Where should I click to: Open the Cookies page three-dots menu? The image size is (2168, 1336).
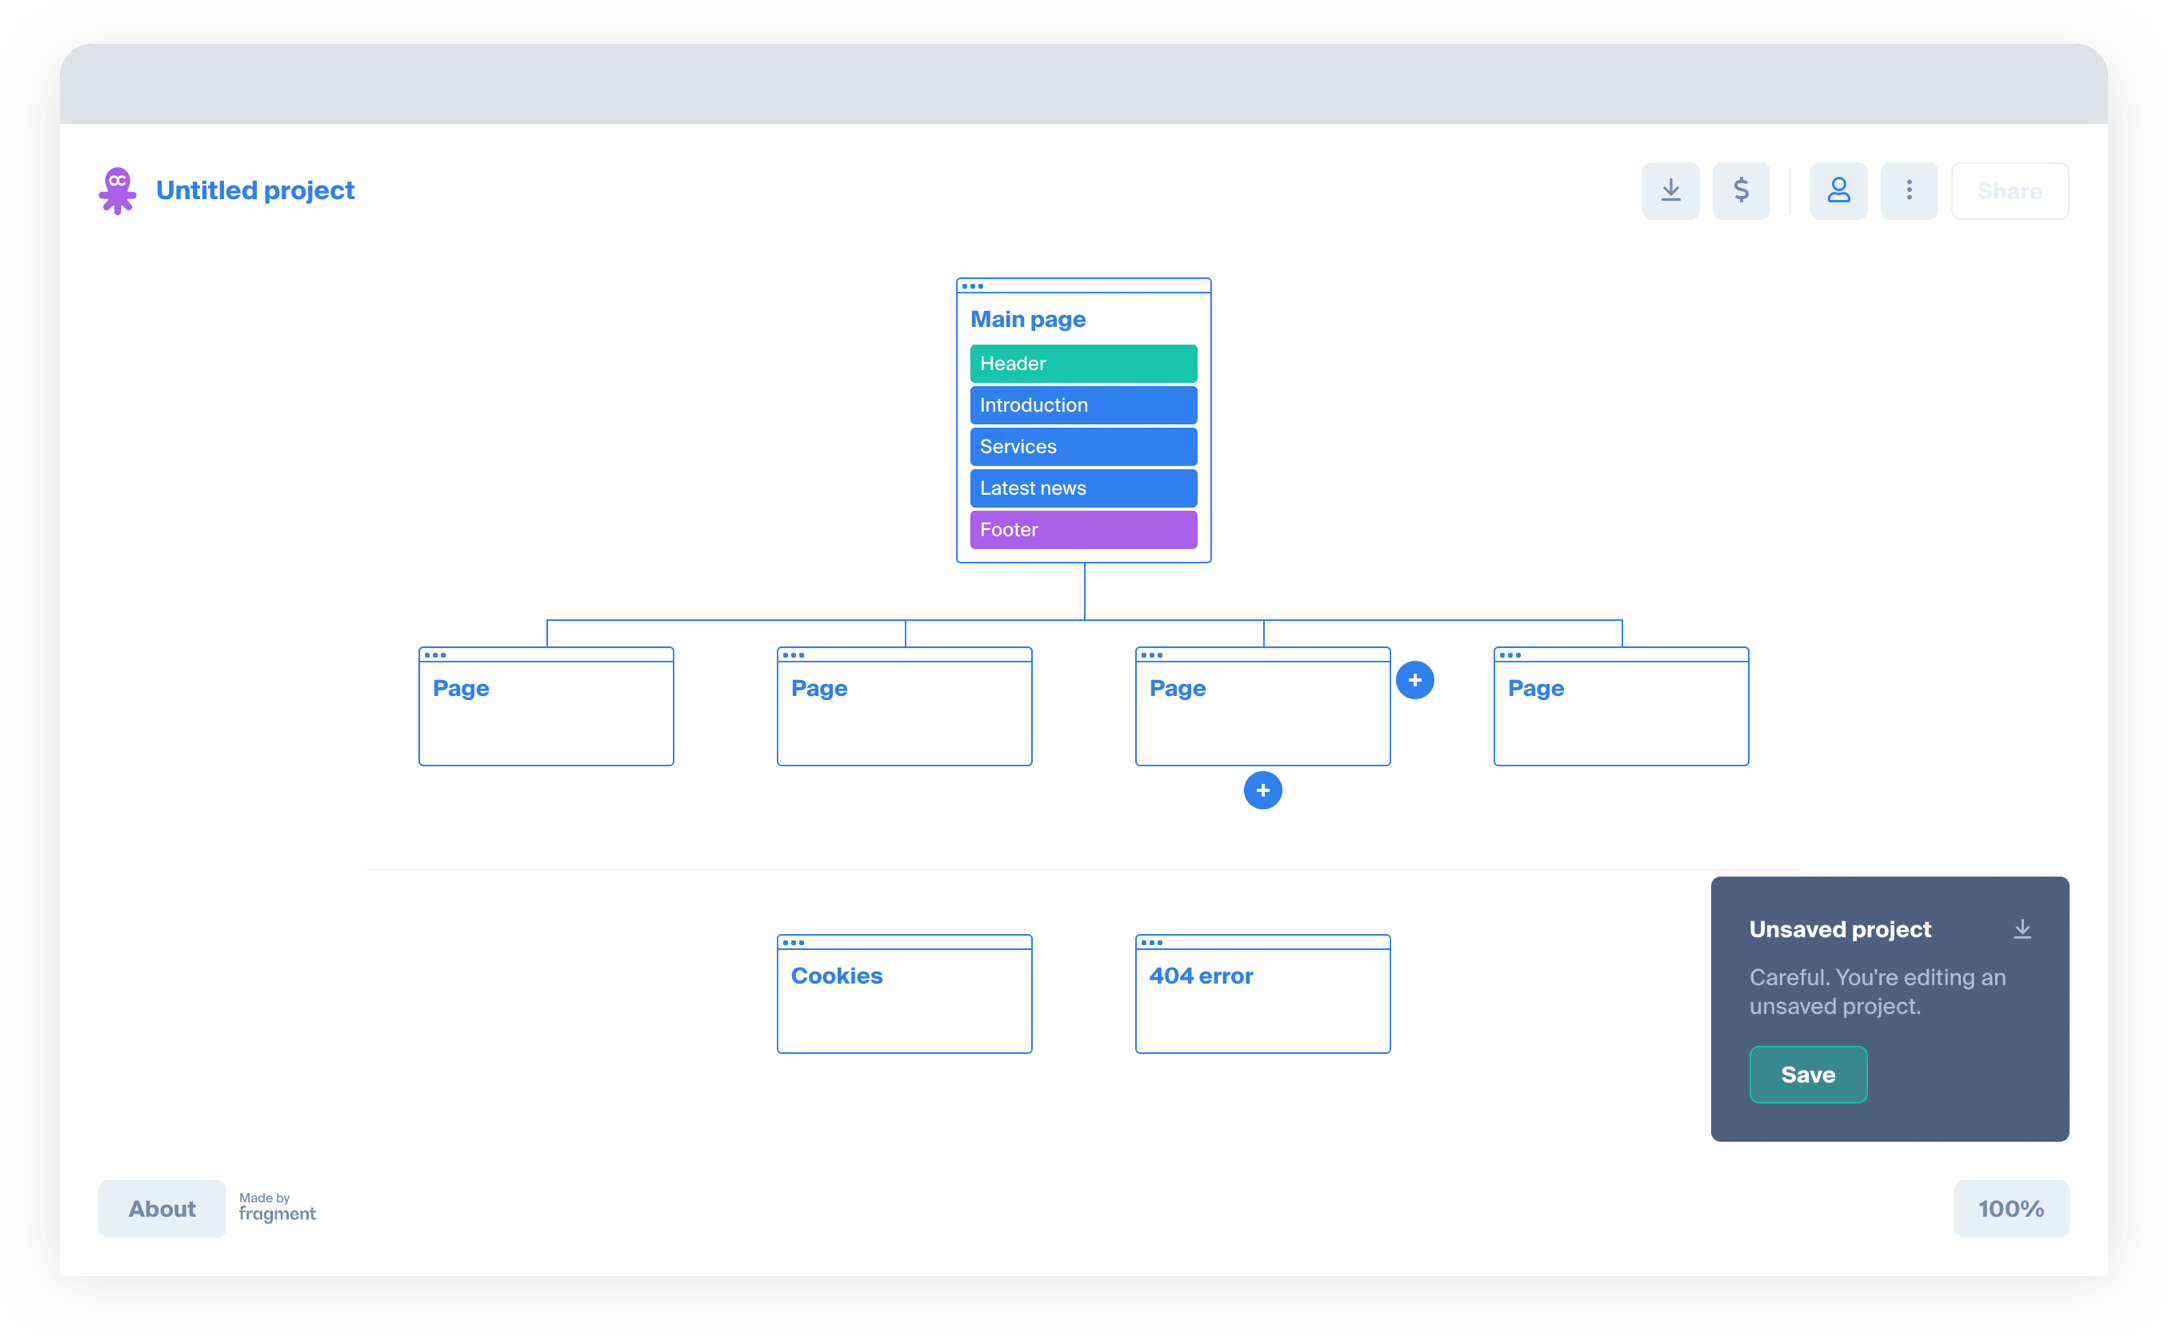coord(793,942)
